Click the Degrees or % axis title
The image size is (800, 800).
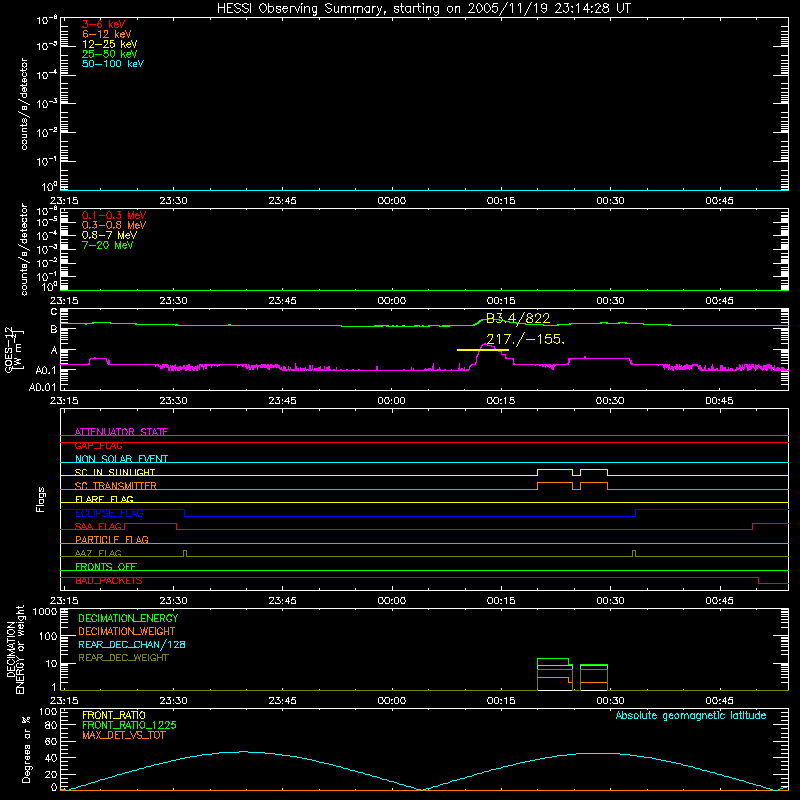click(x=26, y=749)
